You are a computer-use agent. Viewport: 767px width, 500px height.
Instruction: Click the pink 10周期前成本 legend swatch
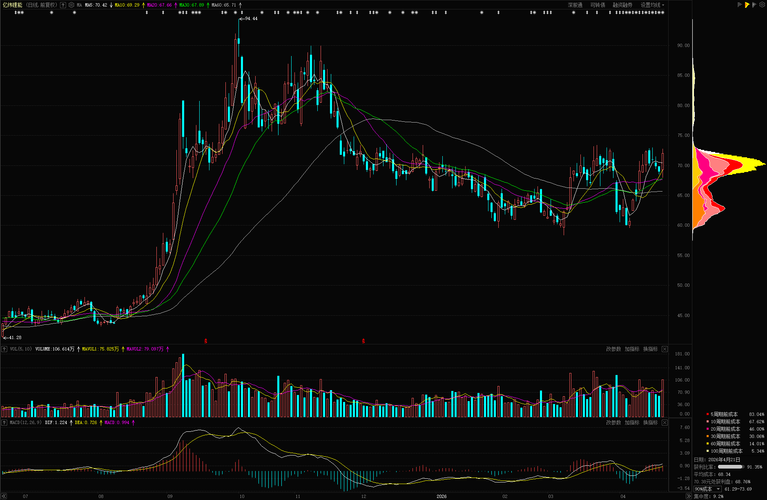pos(707,421)
